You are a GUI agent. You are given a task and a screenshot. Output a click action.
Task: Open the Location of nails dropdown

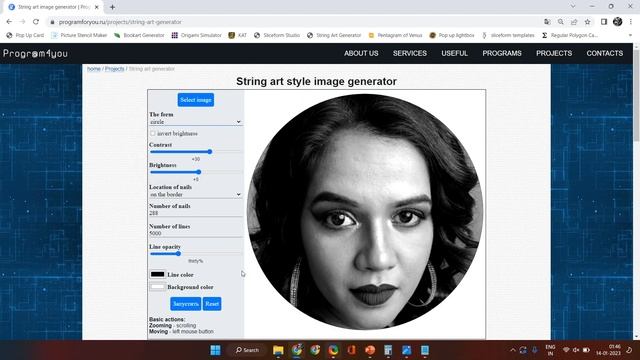pos(196,194)
